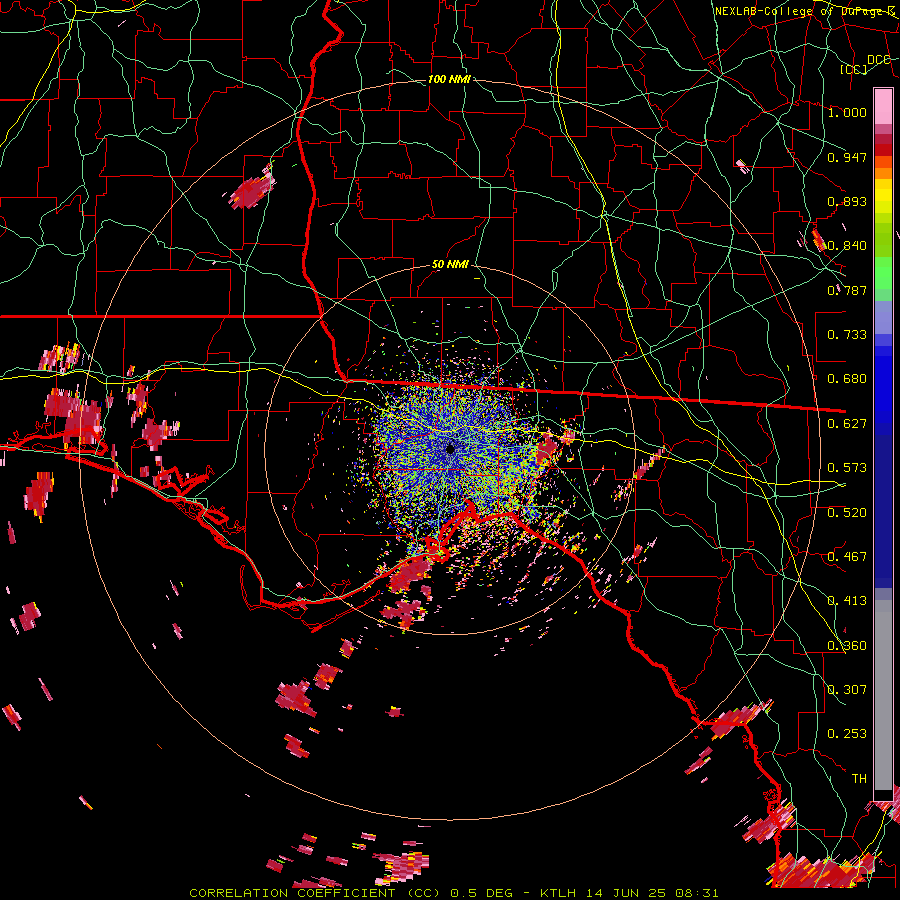Select the 0.787 scale value
Viewport: 900px width, 900px height.
pos(847,290)
